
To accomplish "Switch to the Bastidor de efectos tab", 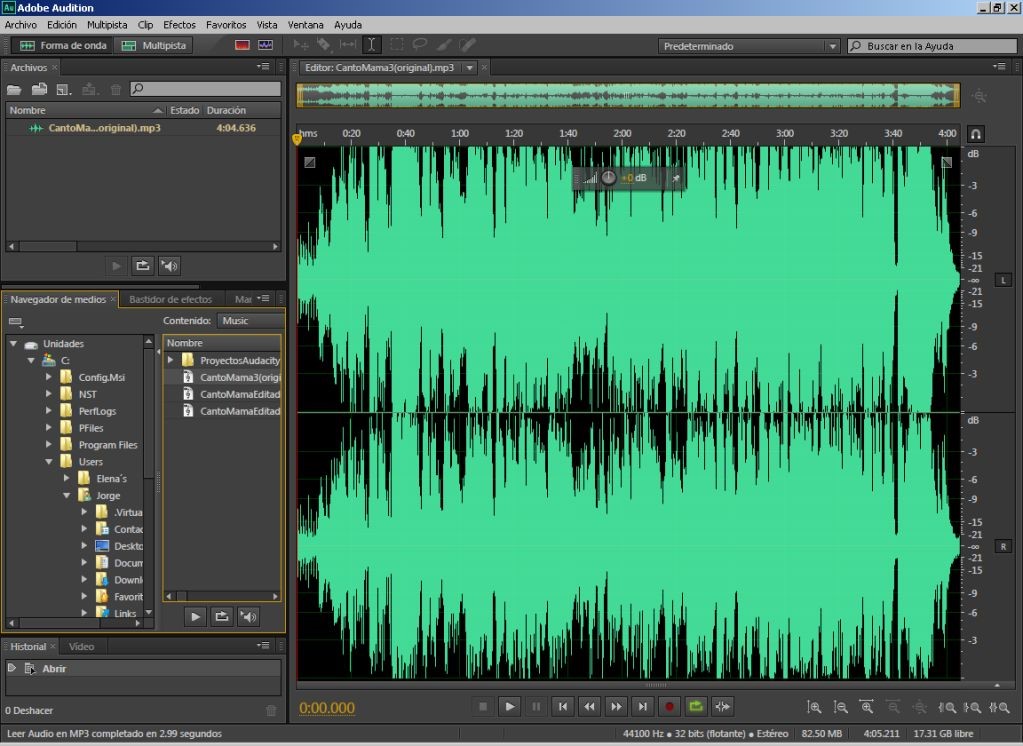I will pos(170,299).
